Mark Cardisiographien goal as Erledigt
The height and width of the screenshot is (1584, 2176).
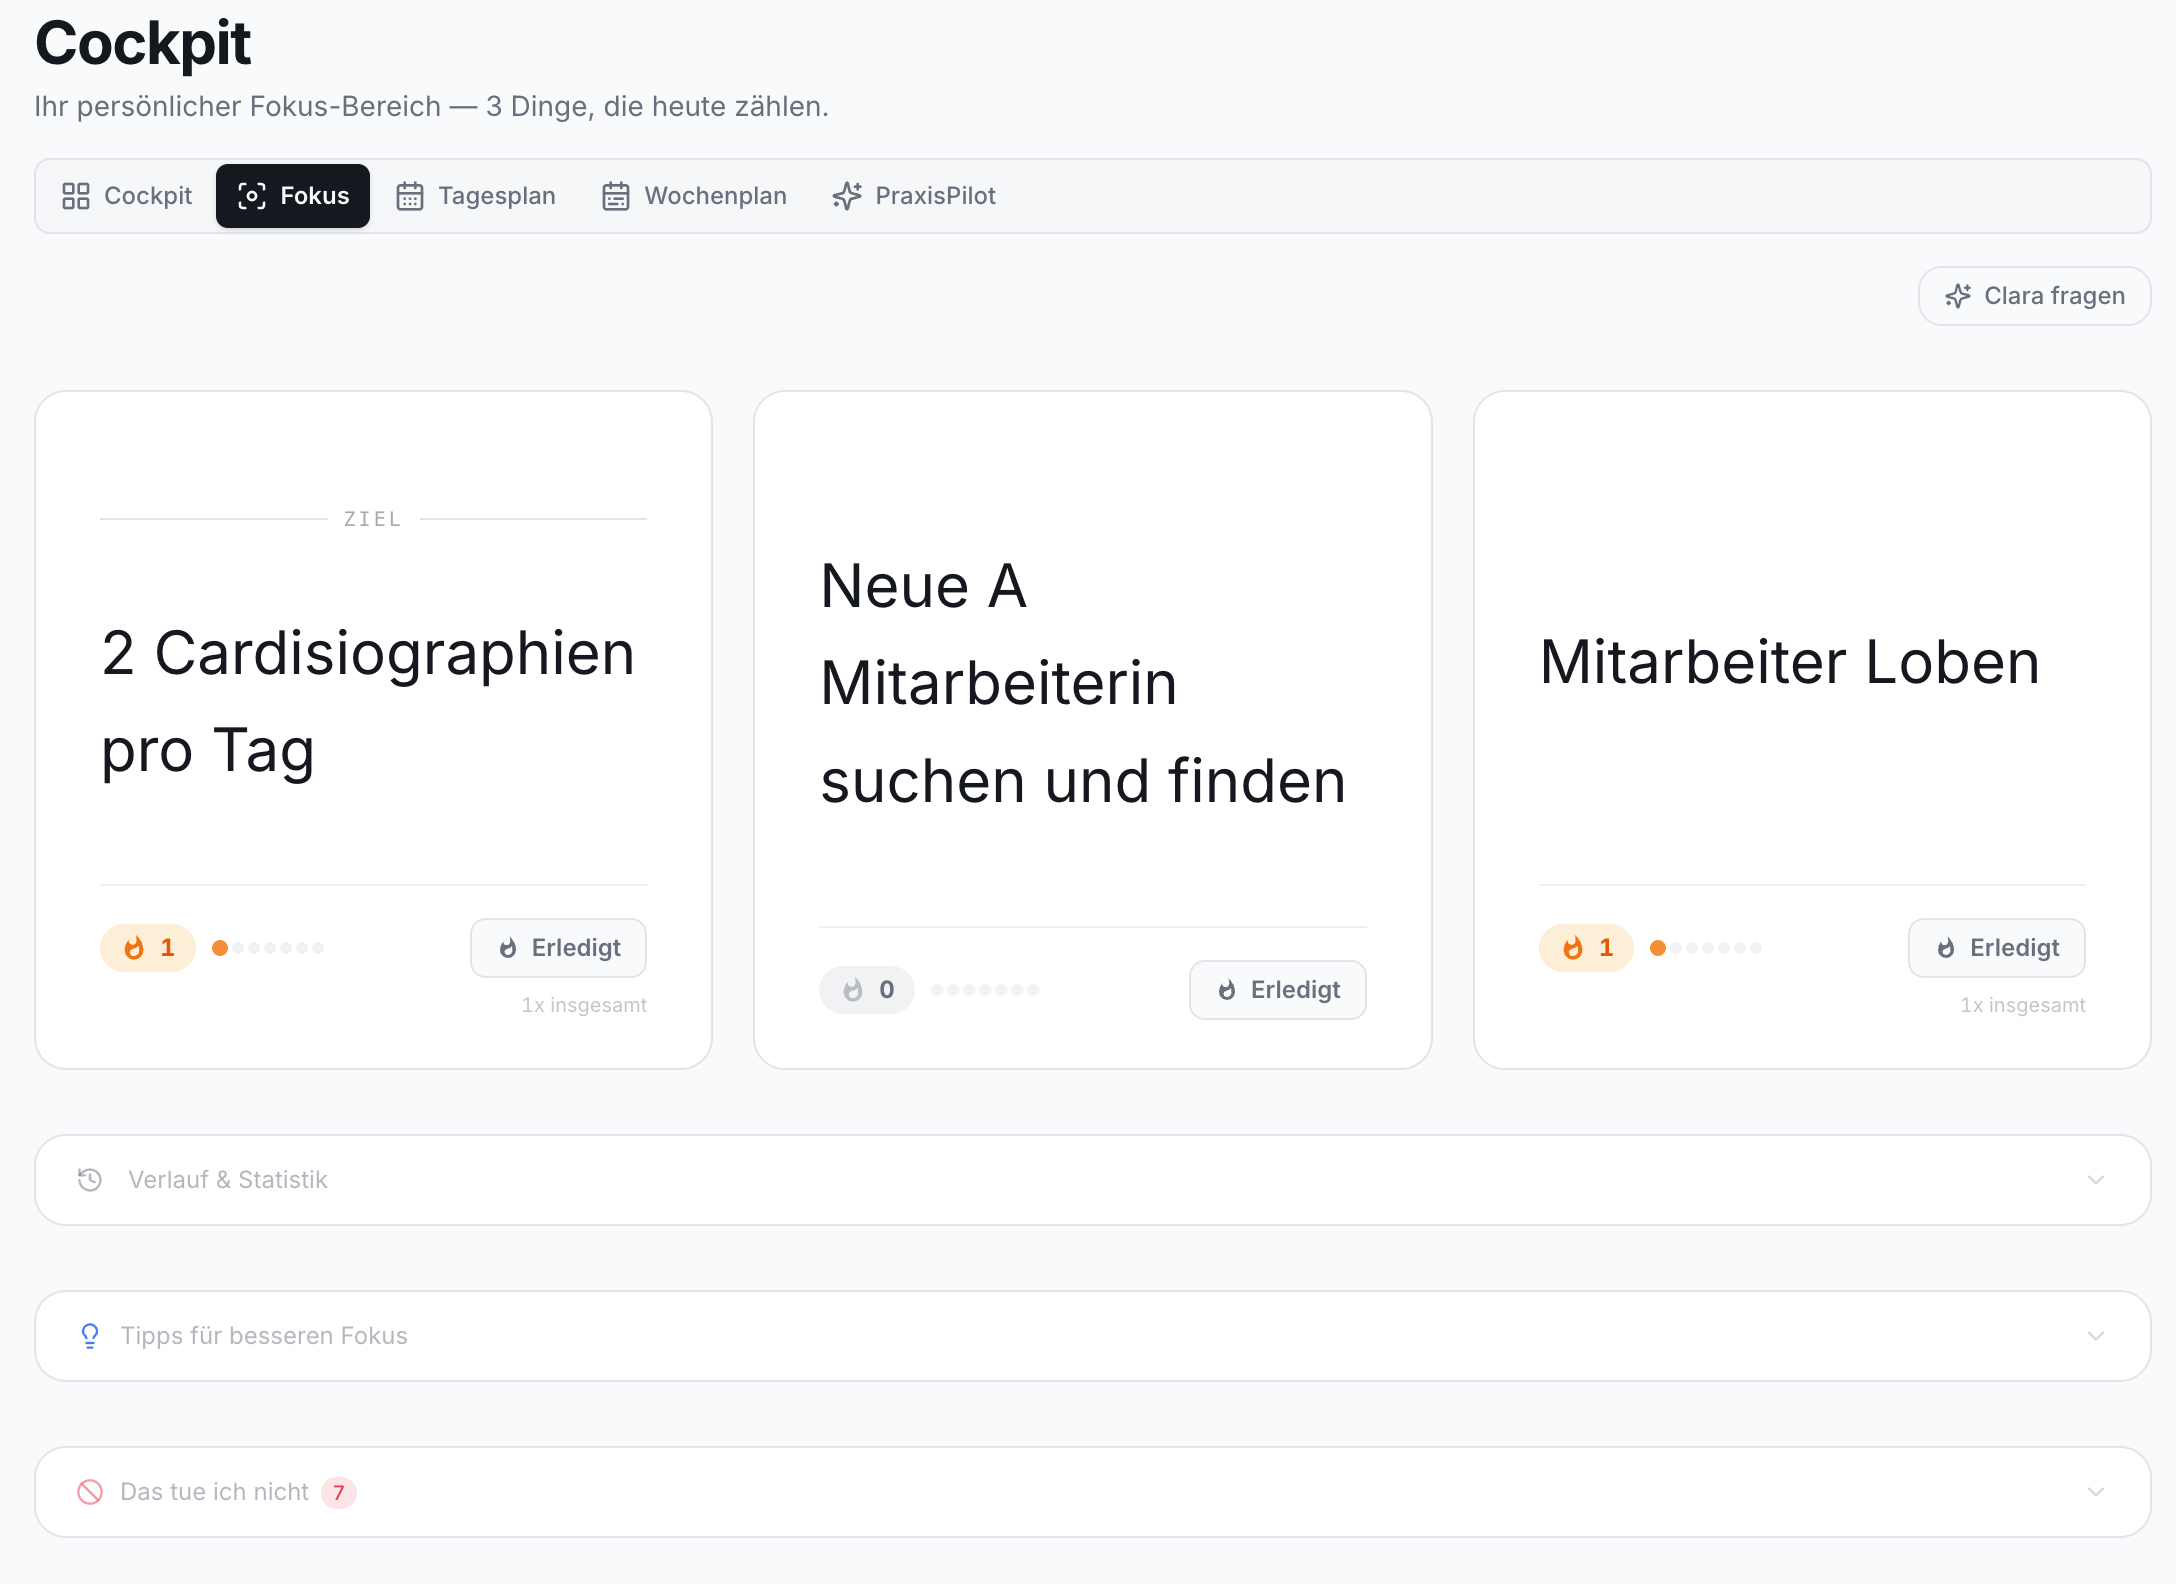click(x=558, y=948)
